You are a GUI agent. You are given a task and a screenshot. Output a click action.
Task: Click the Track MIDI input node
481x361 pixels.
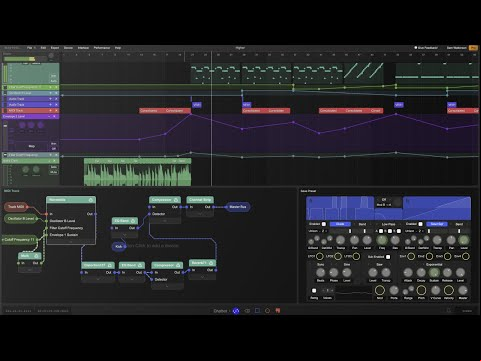pos(16,207)
